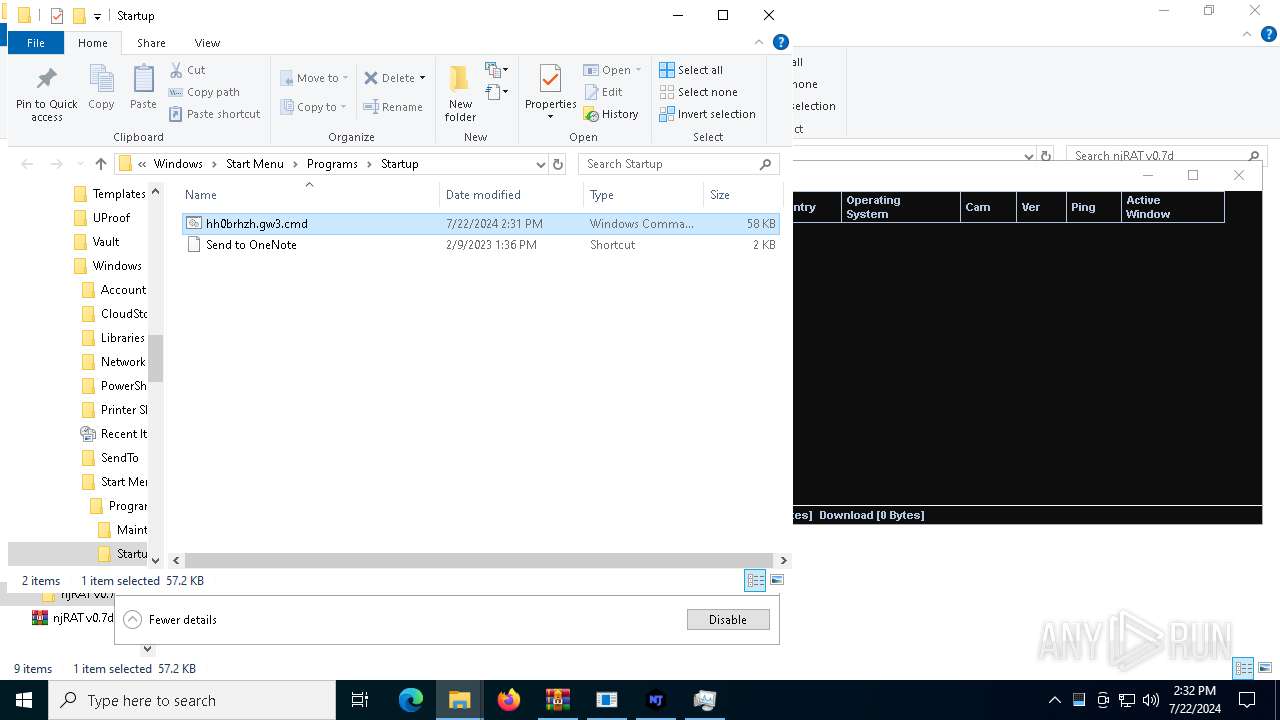Switch to Details view layout
The height and width of the screenshot is (720, 1280).
click(x=755, y=580)
